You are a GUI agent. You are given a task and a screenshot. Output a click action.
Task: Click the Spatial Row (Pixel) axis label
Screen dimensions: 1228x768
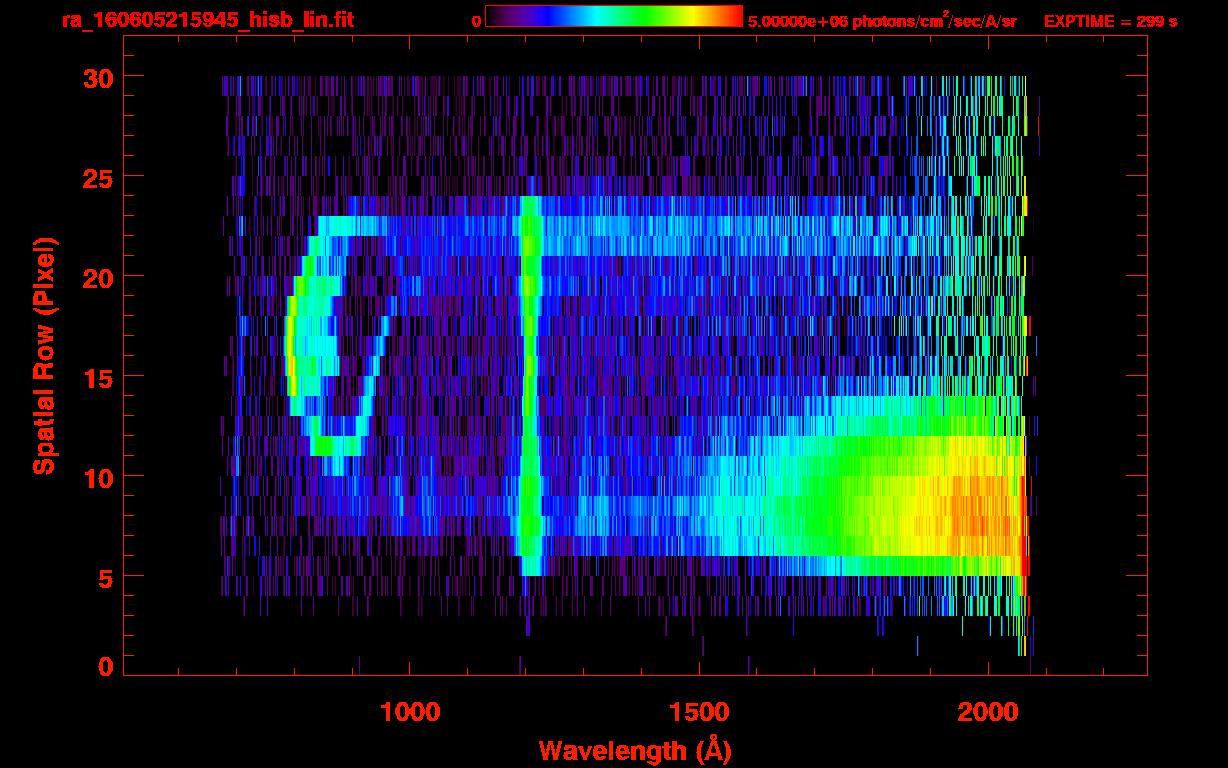(x=44, y=356)
